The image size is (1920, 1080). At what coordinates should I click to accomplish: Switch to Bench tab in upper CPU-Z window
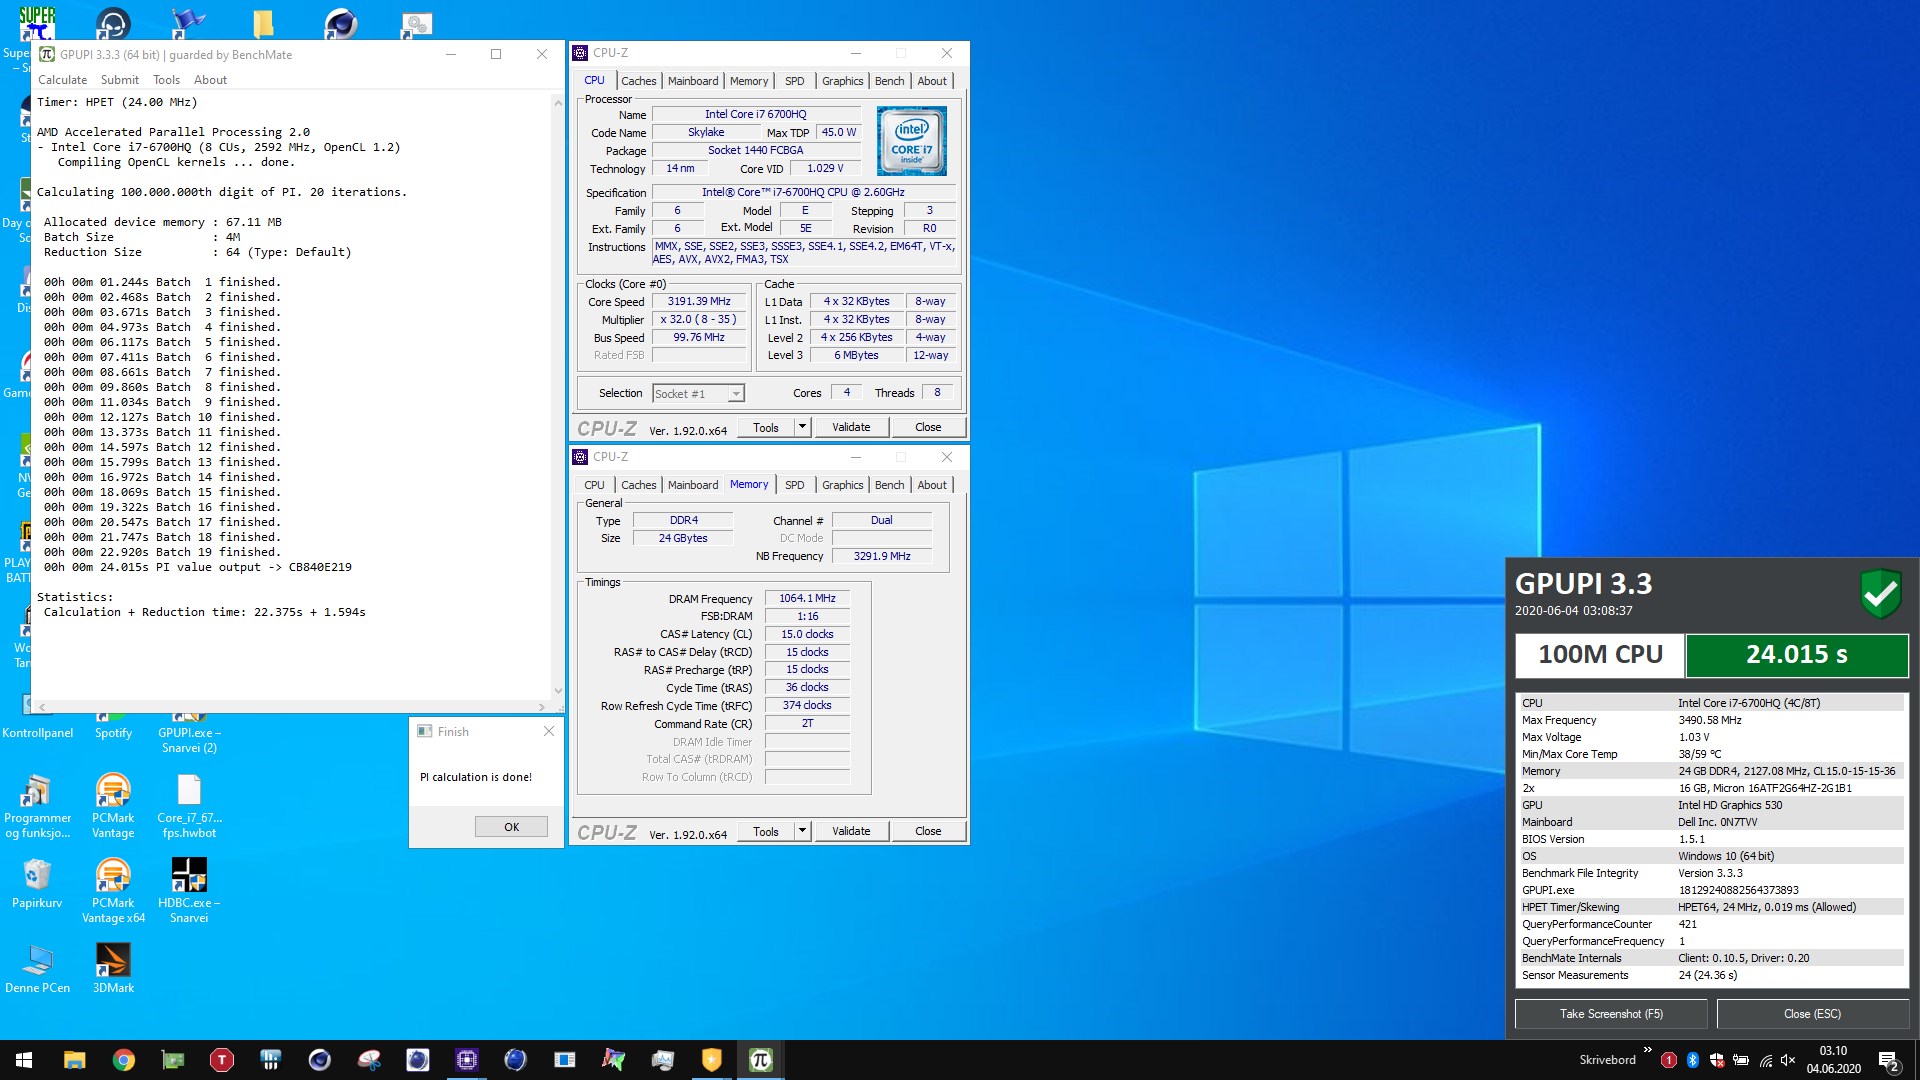tap(889, 81)
